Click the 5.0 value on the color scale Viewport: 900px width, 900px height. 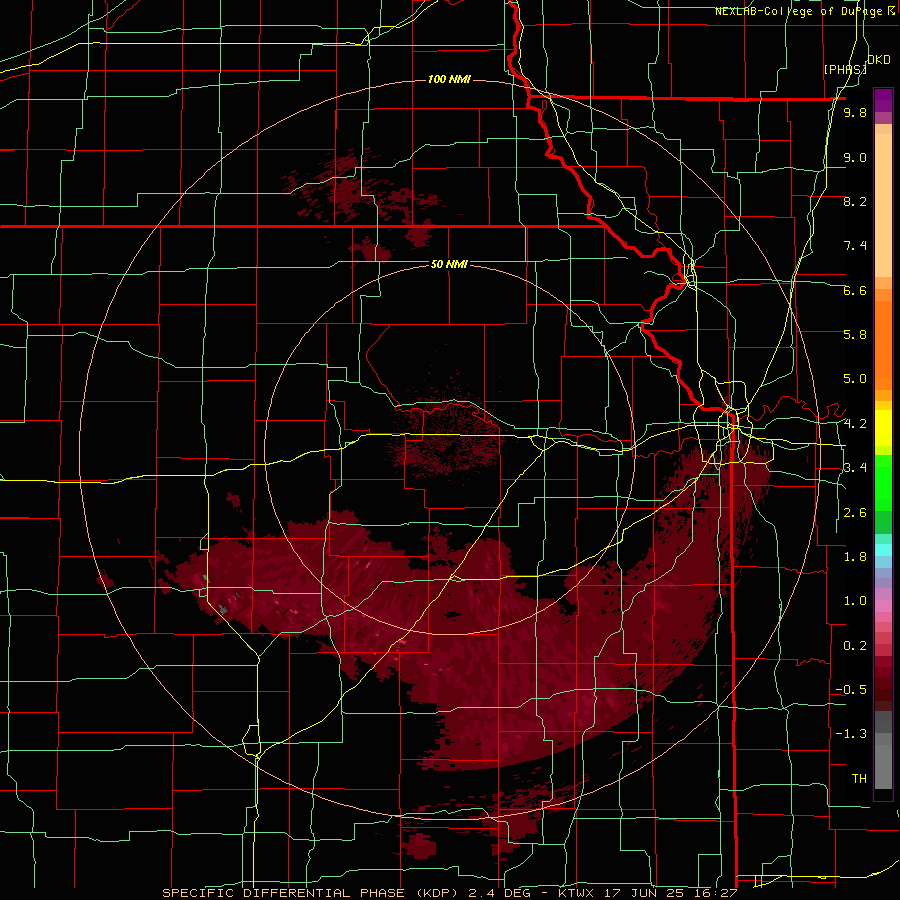[x=855, y=379]
